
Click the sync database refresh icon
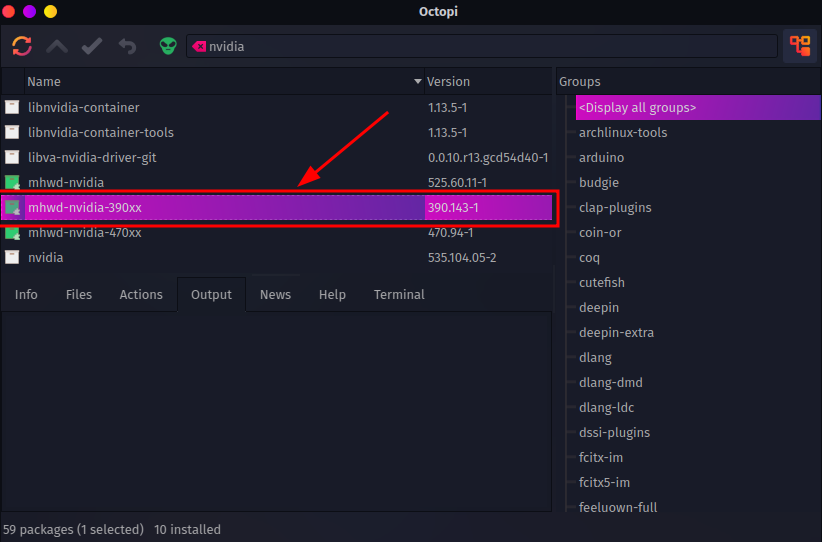point(22,46)
